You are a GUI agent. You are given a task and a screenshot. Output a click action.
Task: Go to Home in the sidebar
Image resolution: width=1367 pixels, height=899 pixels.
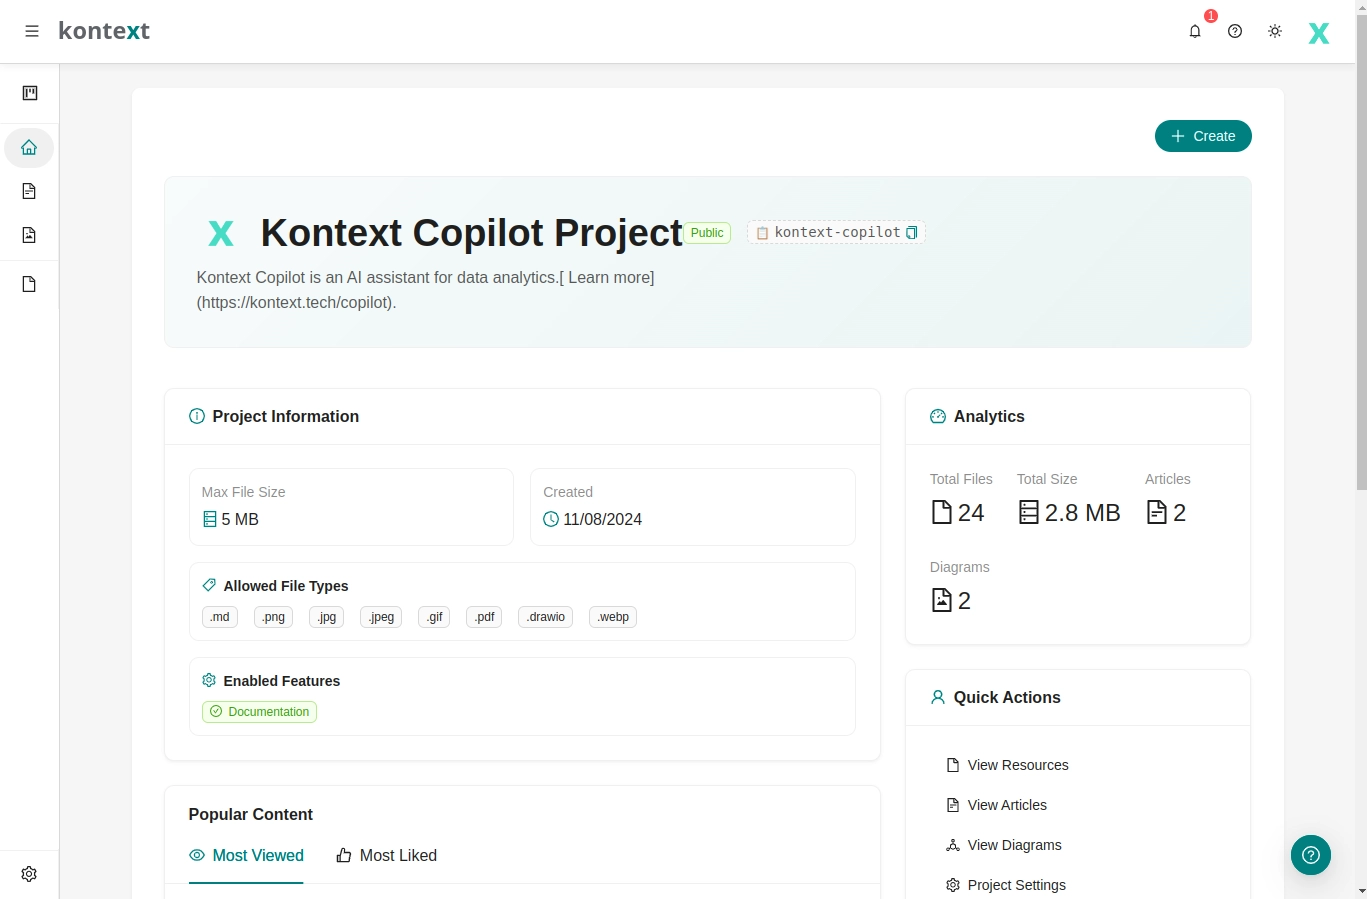pyautogui.click(x=29, y=148)
